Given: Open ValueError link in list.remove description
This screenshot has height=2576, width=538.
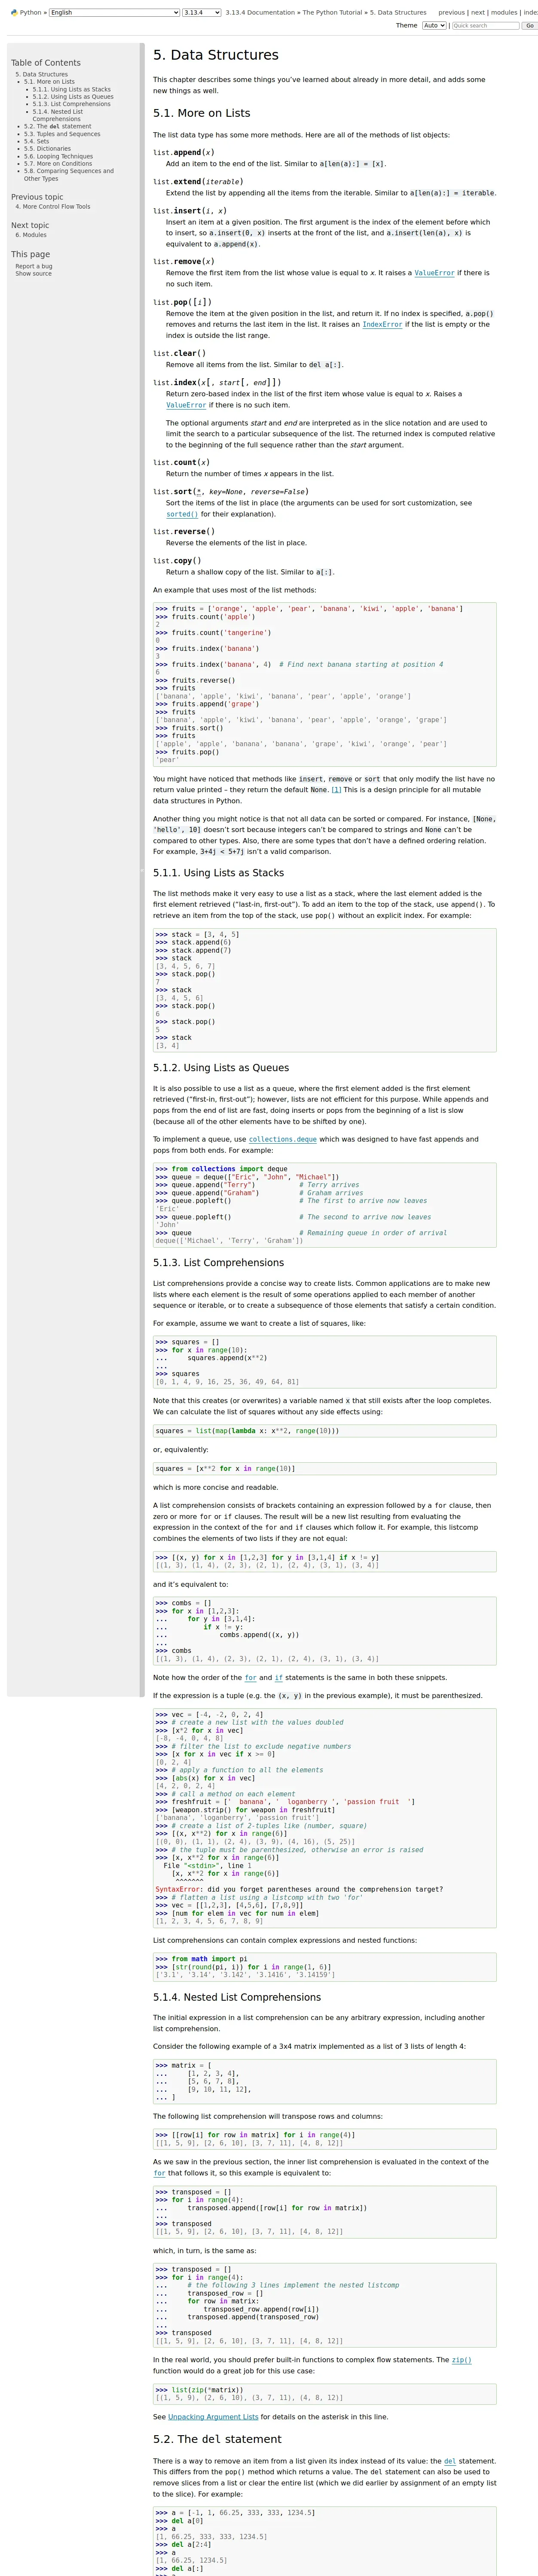Looking at the screenshot, I should [x=434, y=273].
